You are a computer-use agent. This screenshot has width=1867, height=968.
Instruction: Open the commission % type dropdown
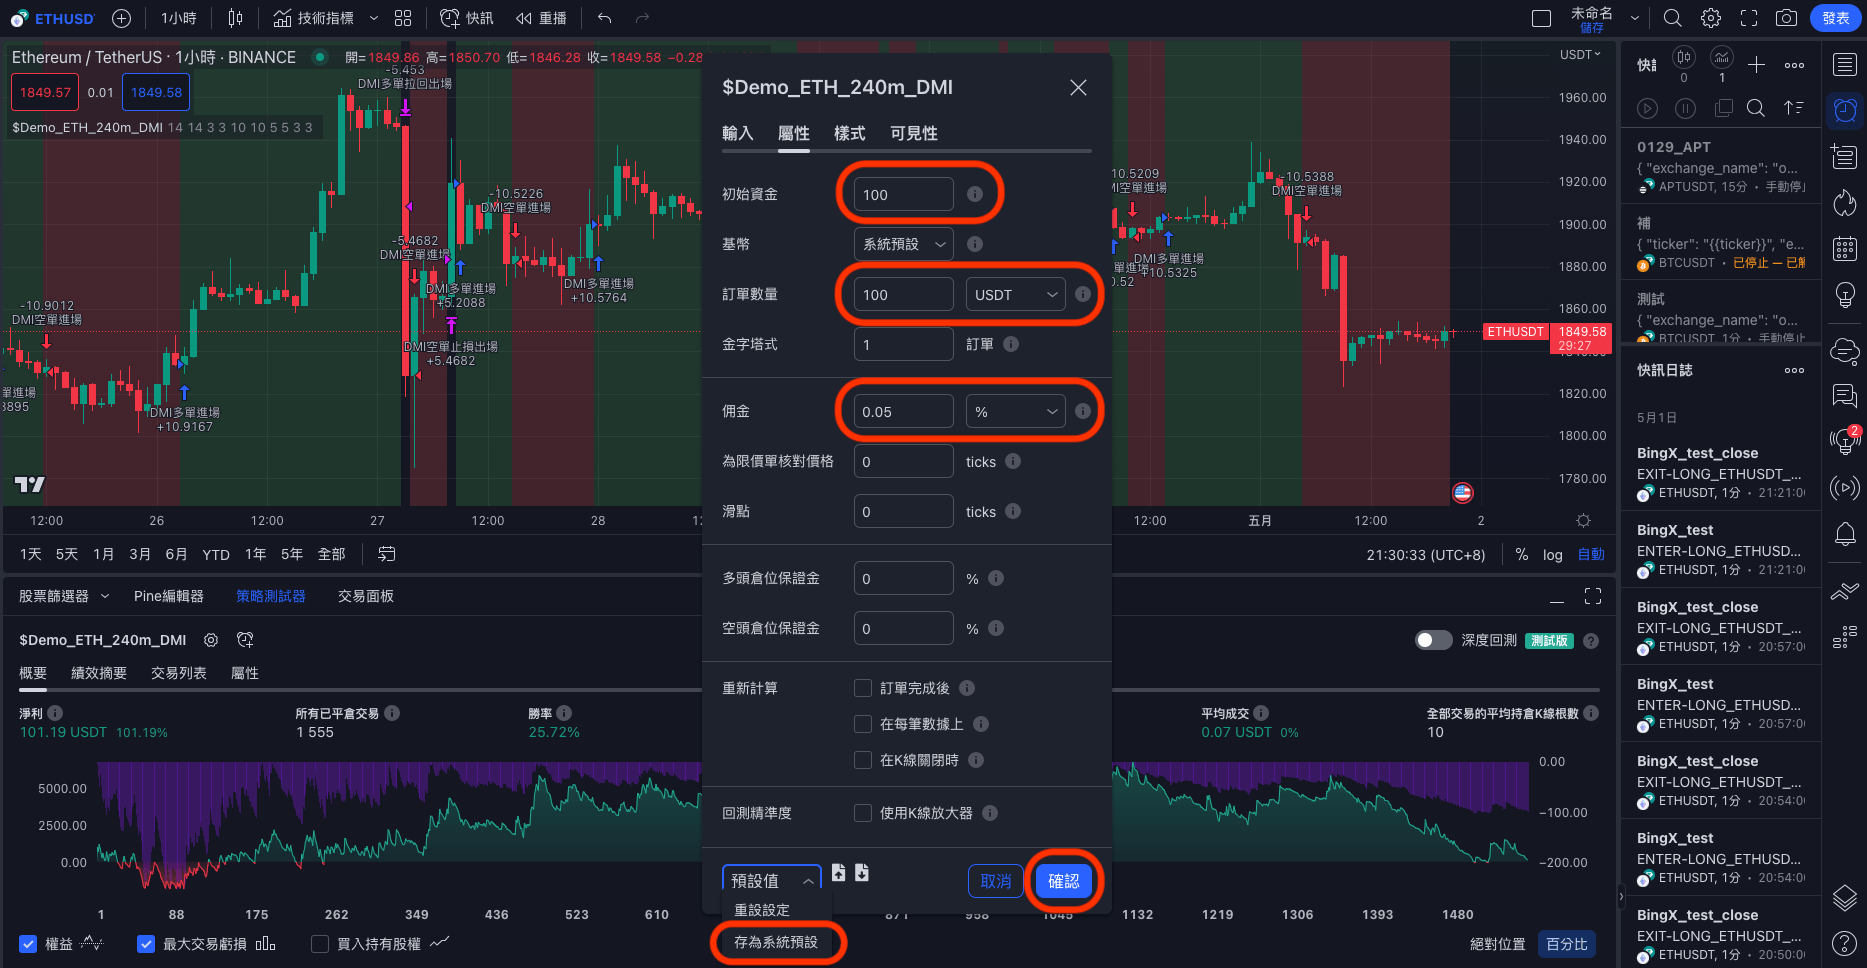tap(1015, 412)
